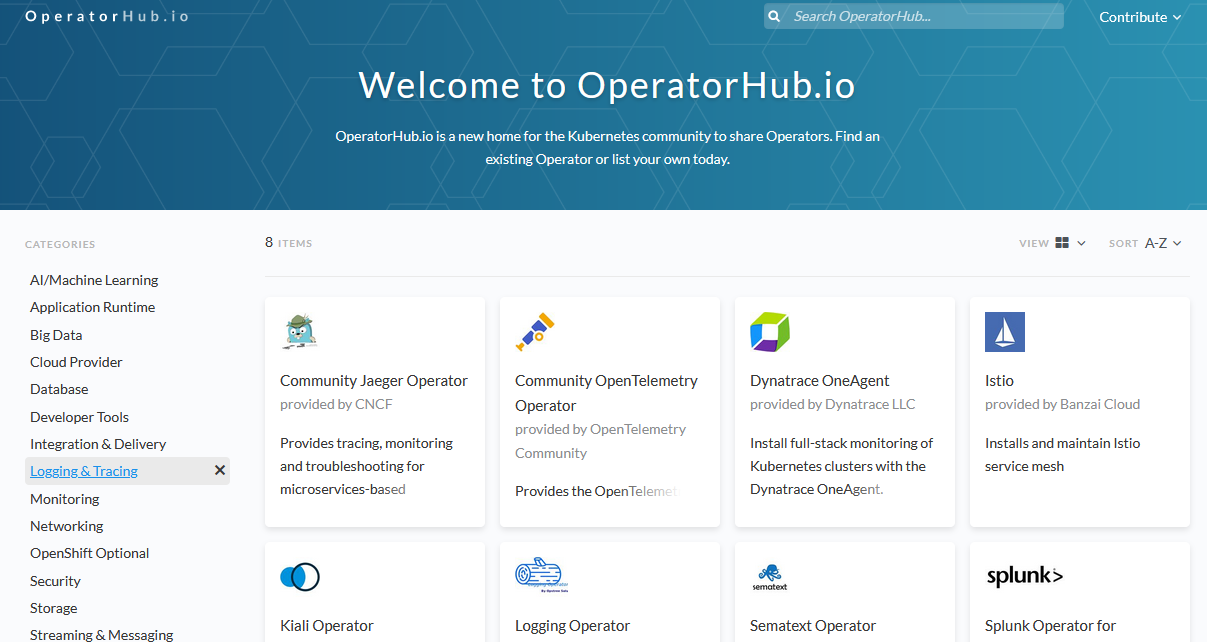Click the '8 items' count label
Image resolution: width=1207 pixels, height=642 pixels.
coord(288,243)
